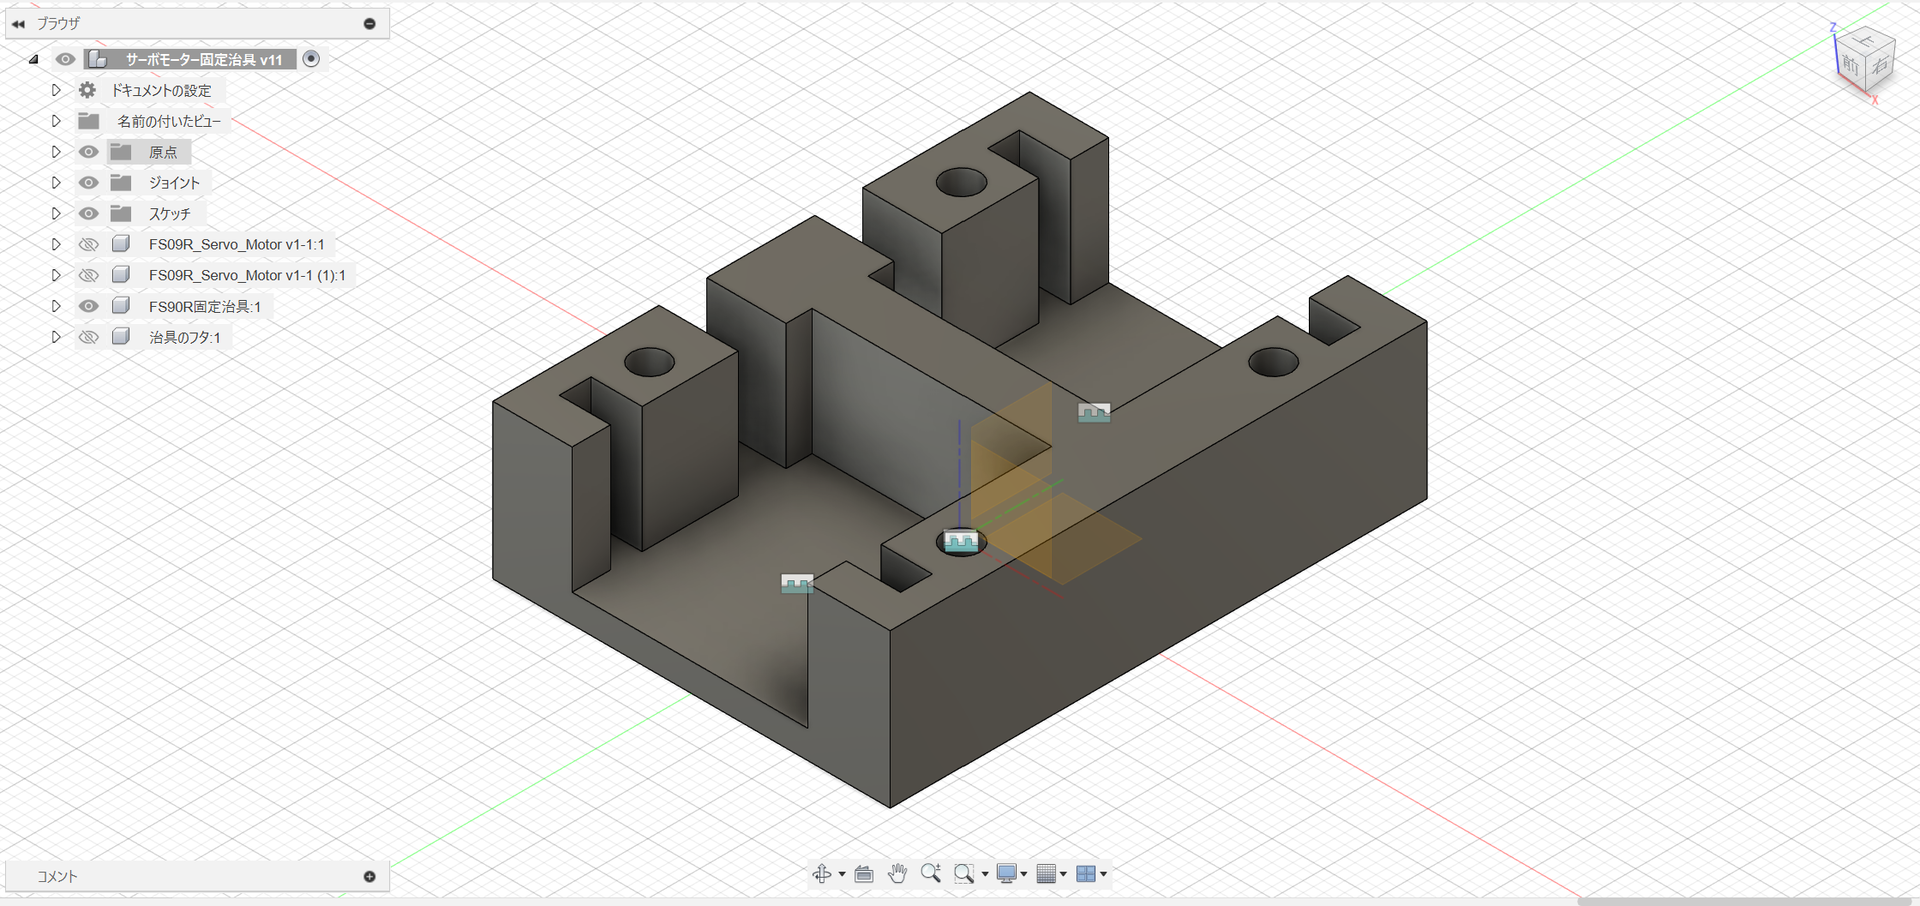This screenshot has height=906, width=1920.
Task: Select the Pan hand tool
Action: tap(897, 873)
